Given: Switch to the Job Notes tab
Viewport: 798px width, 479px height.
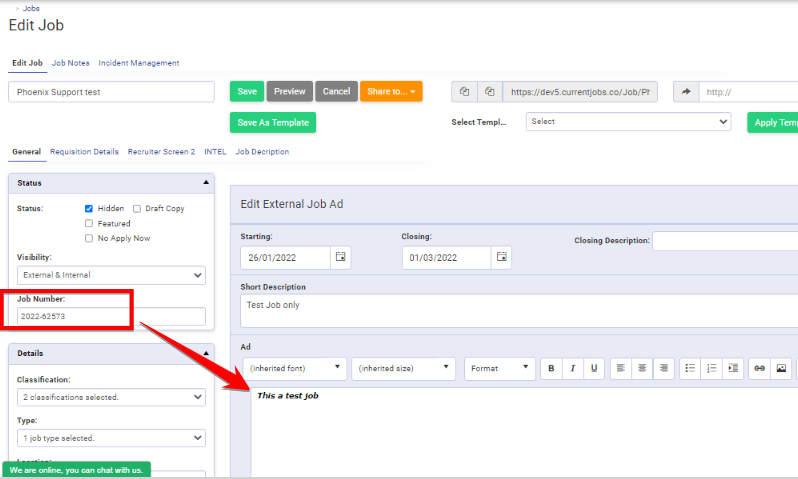Looking at the screenshot, I should click(x=71, y=63).
